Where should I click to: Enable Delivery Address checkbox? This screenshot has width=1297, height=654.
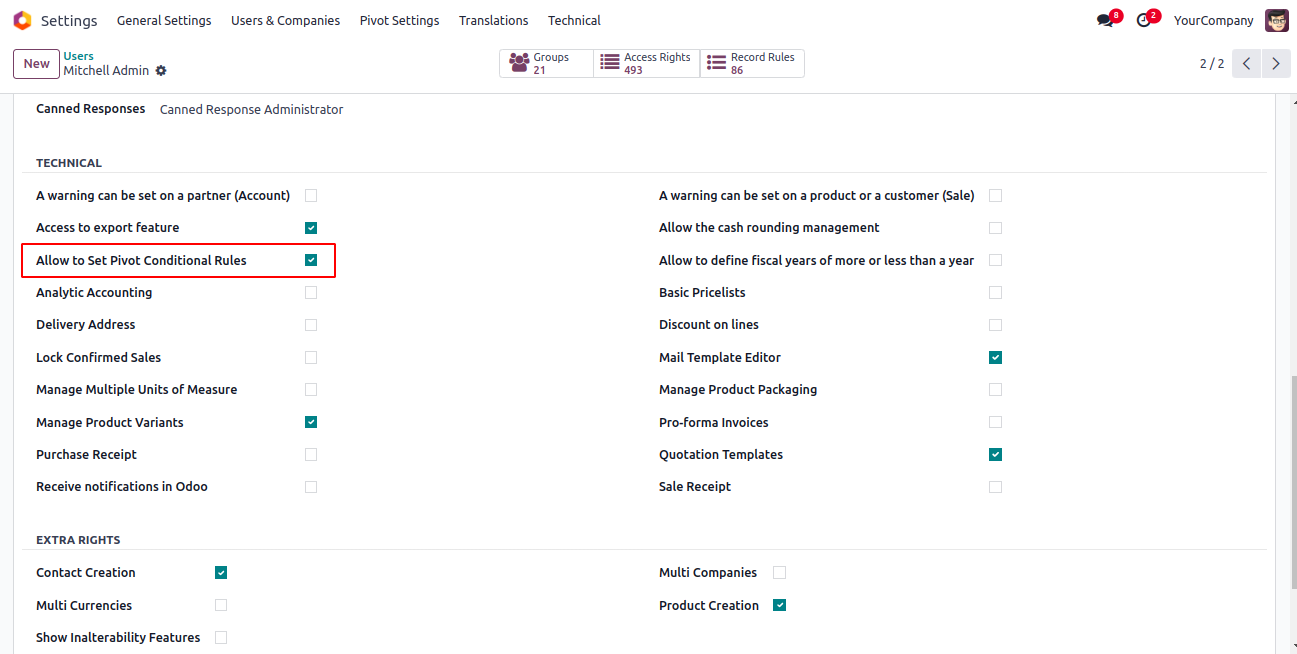pyautogui.click(x=311, y=325)
